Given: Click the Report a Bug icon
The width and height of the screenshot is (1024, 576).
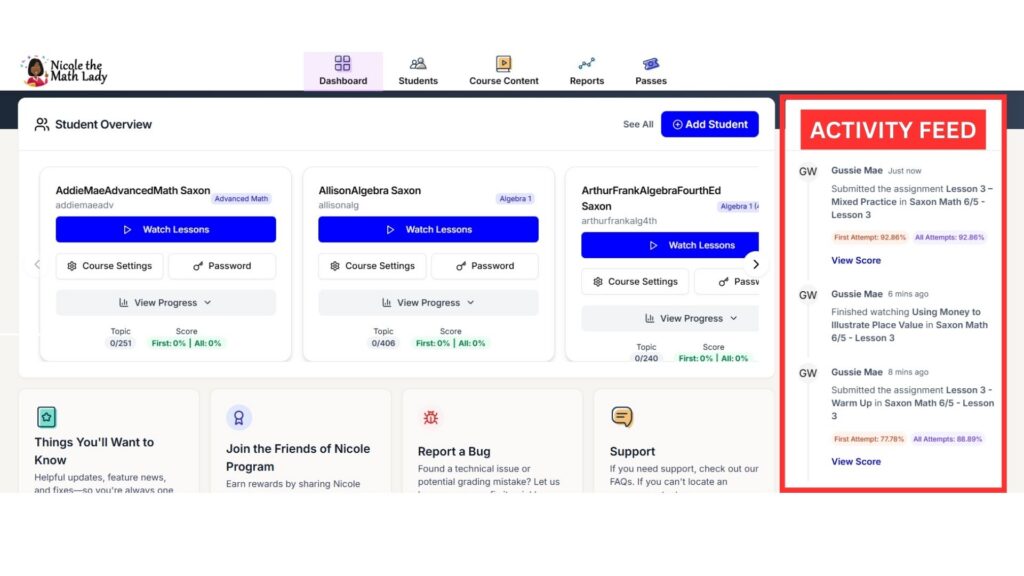Looking at the screenshot, I should coord(430,417).
